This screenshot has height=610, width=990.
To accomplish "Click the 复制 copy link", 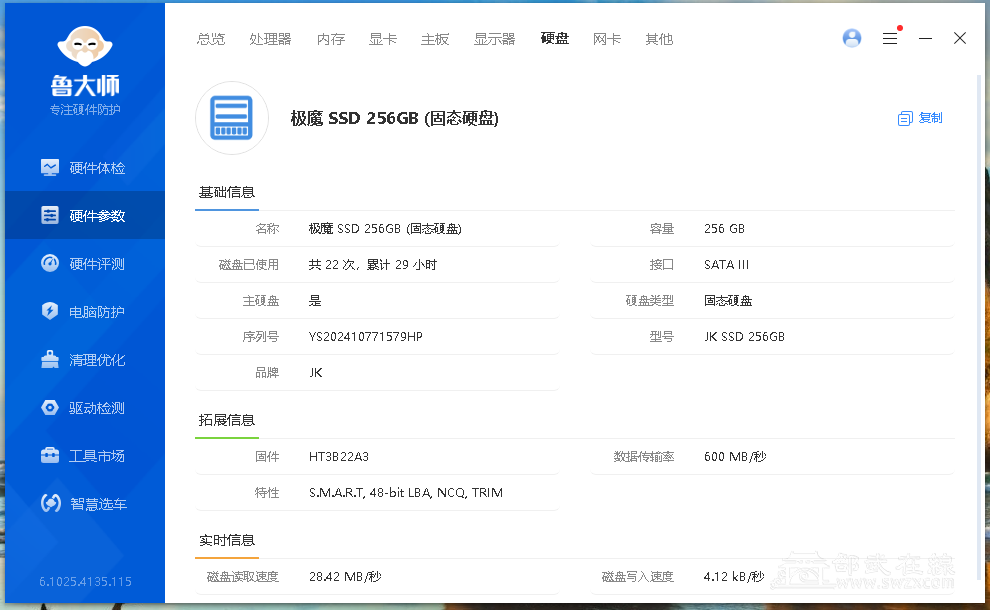I will pyautogui.click(x=930, y=118).
